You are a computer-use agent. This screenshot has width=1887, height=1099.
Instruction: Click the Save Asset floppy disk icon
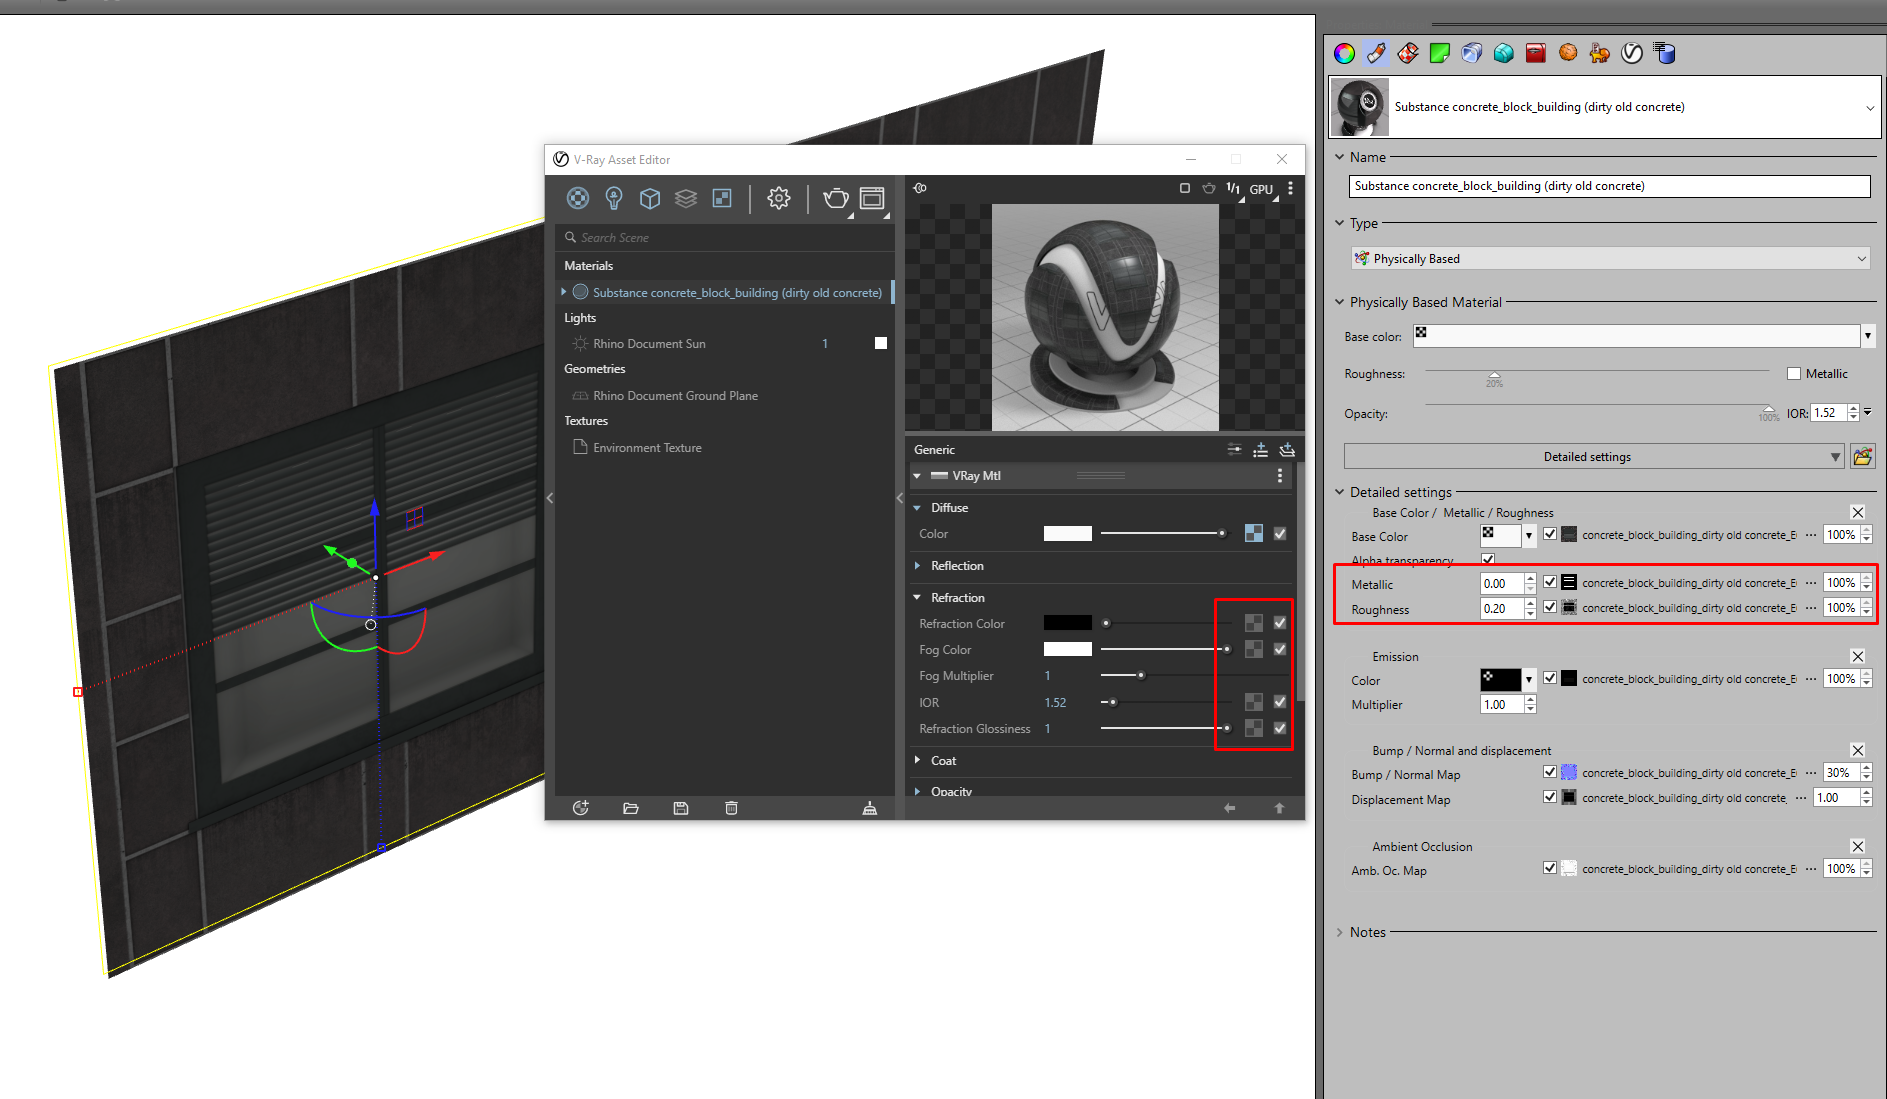681,808
